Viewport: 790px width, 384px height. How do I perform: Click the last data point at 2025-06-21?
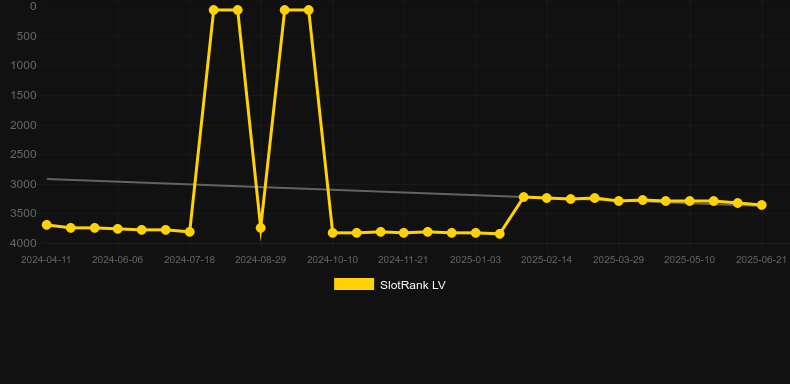(761, 205)
